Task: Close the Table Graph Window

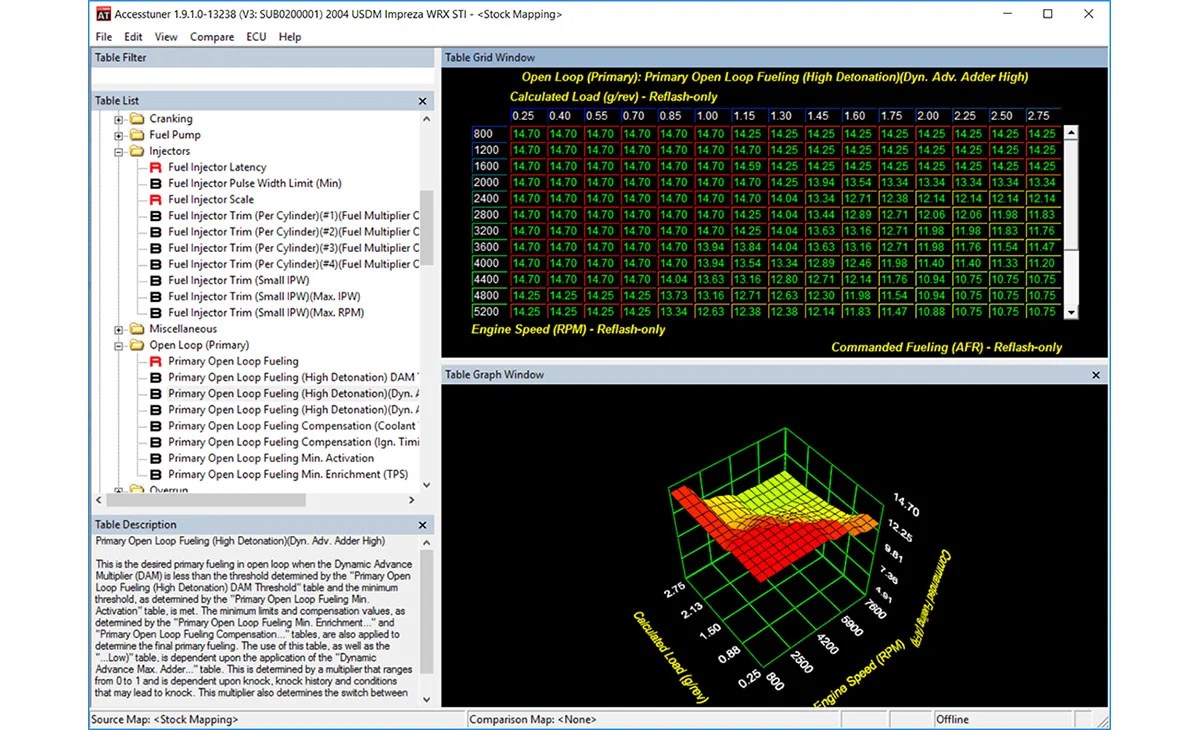Action: (1096, 375)
